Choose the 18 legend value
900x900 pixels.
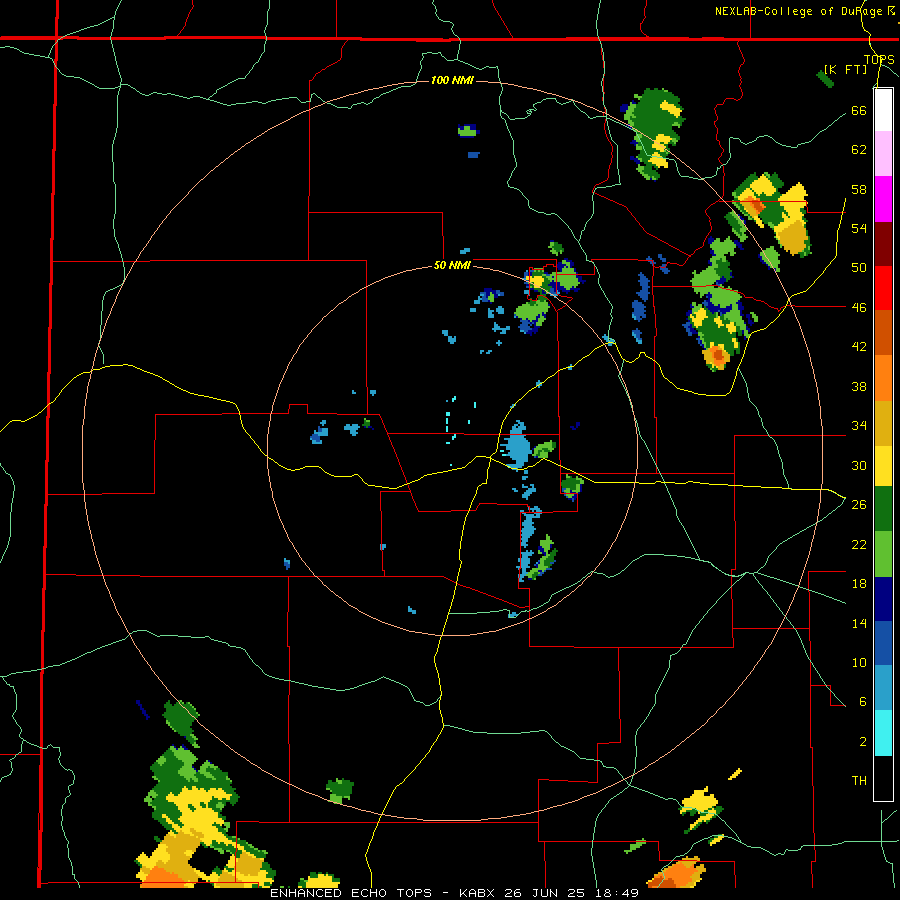click(x=859, y=584)
